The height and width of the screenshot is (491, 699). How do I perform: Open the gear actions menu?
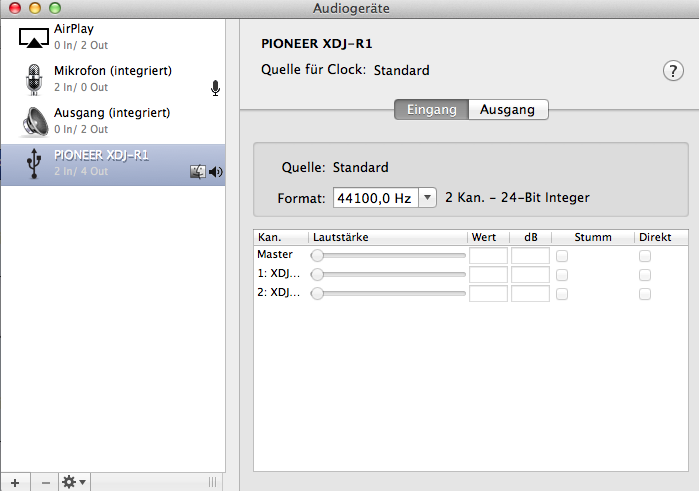74,482
